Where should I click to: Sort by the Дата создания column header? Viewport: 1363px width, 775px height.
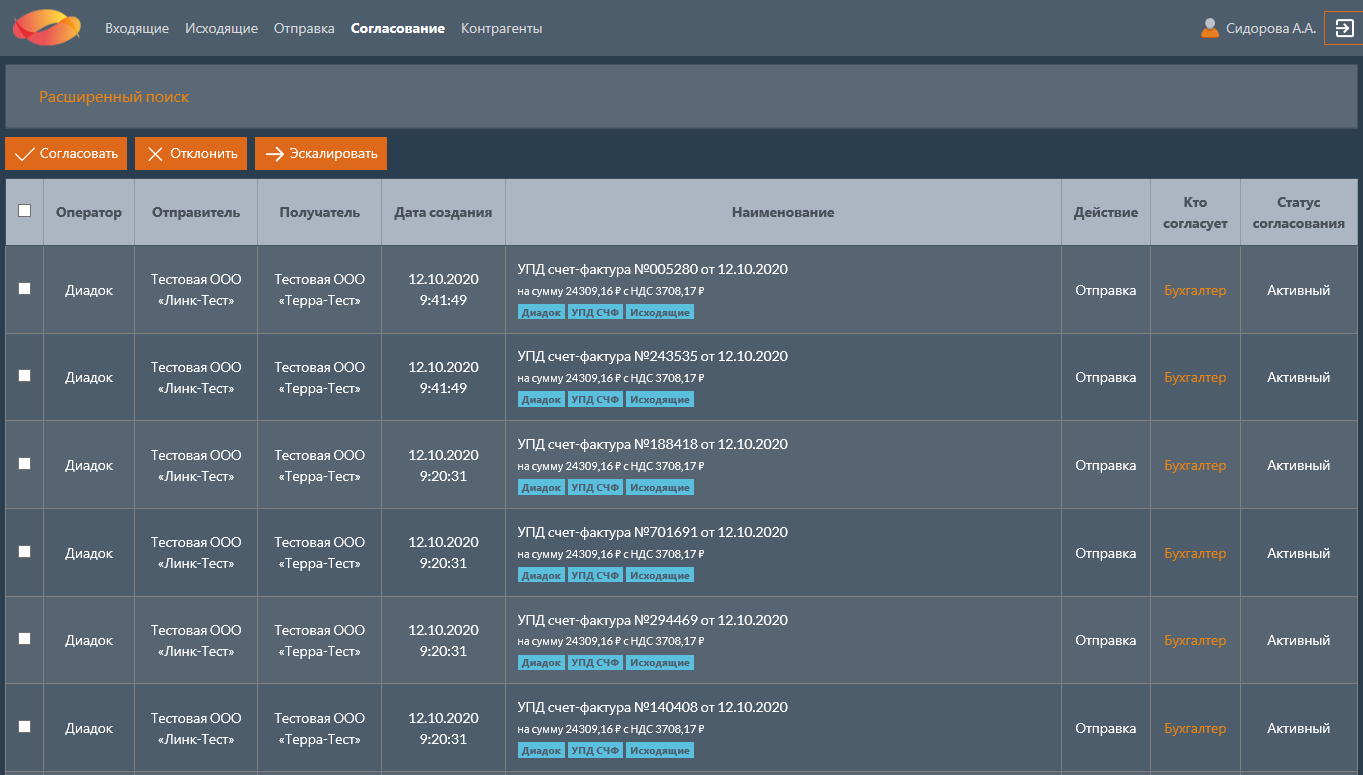tap(443, 212)
